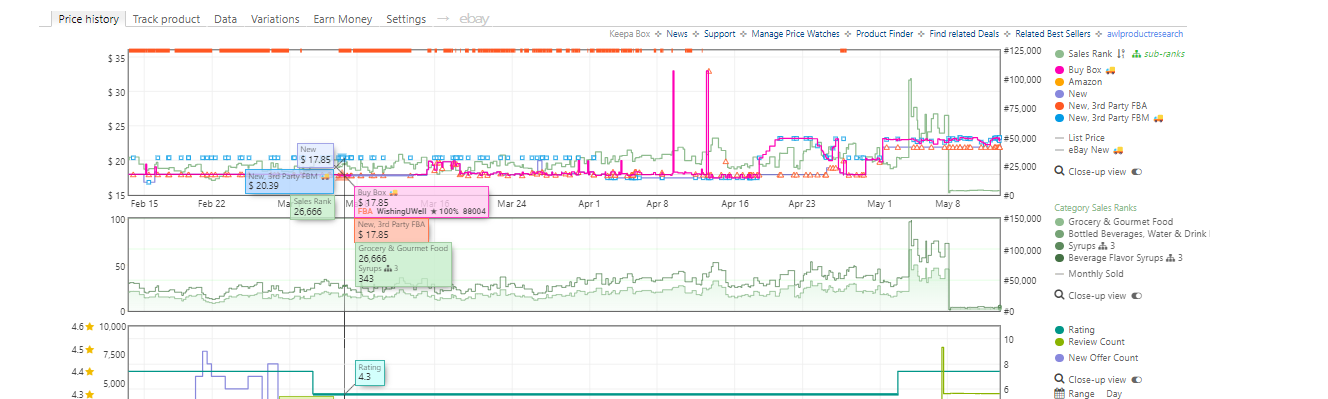Open the Settings tab

click(x=405, y=19)
